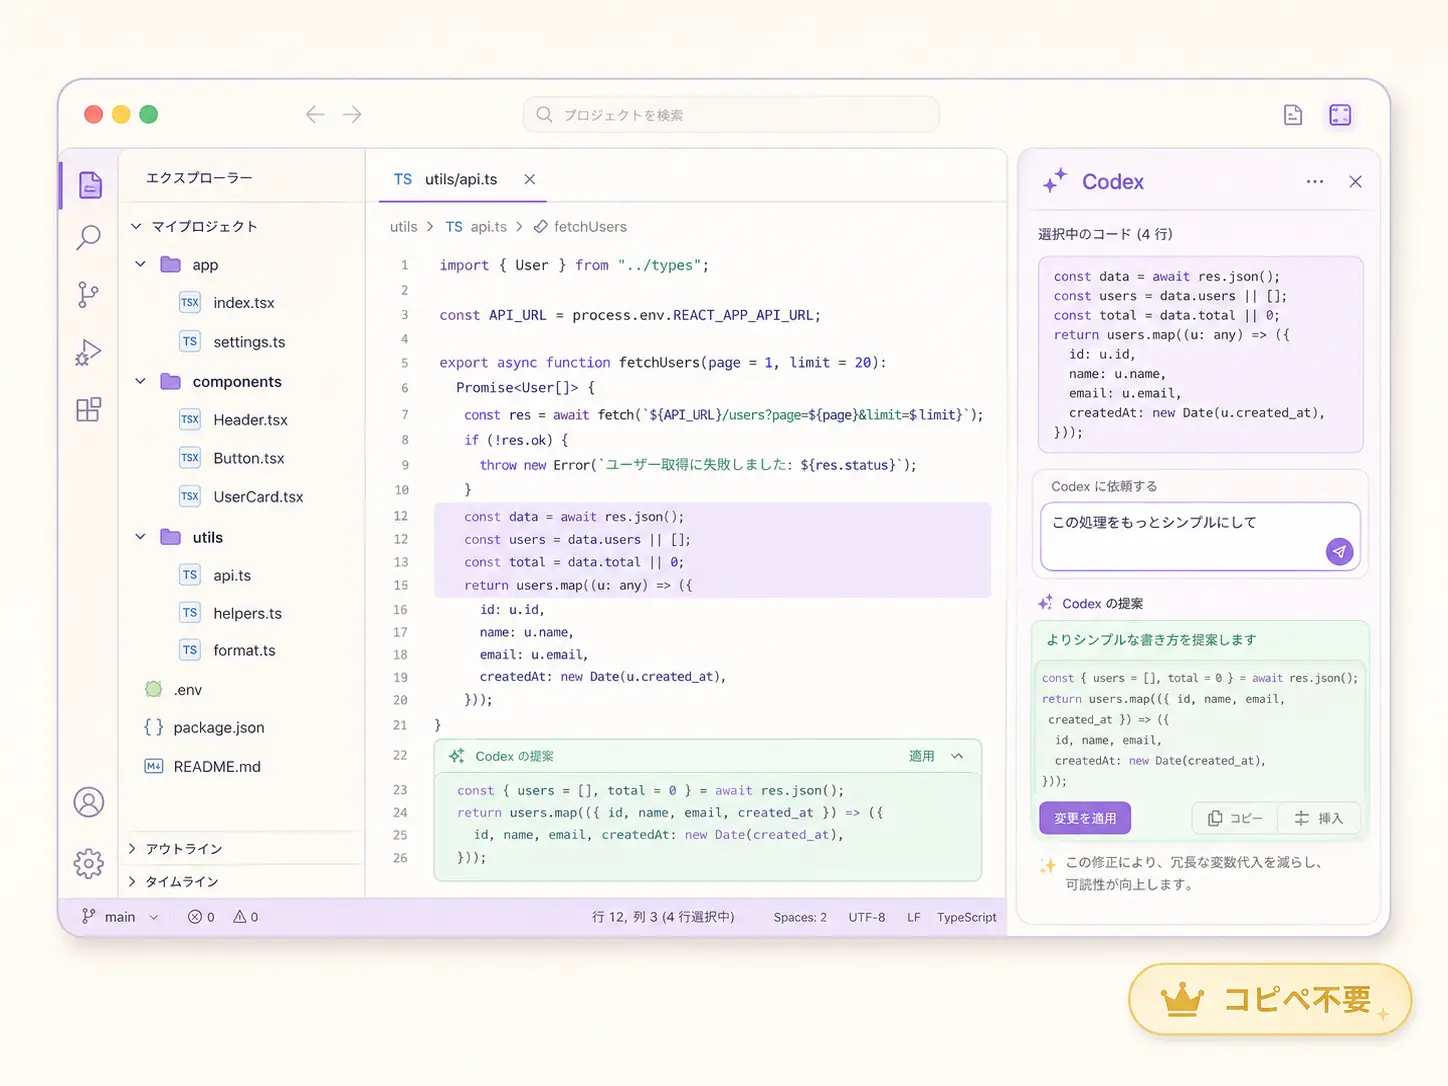Click the 挿入 button
Screen dimensions: 1448x1086
1319,818
